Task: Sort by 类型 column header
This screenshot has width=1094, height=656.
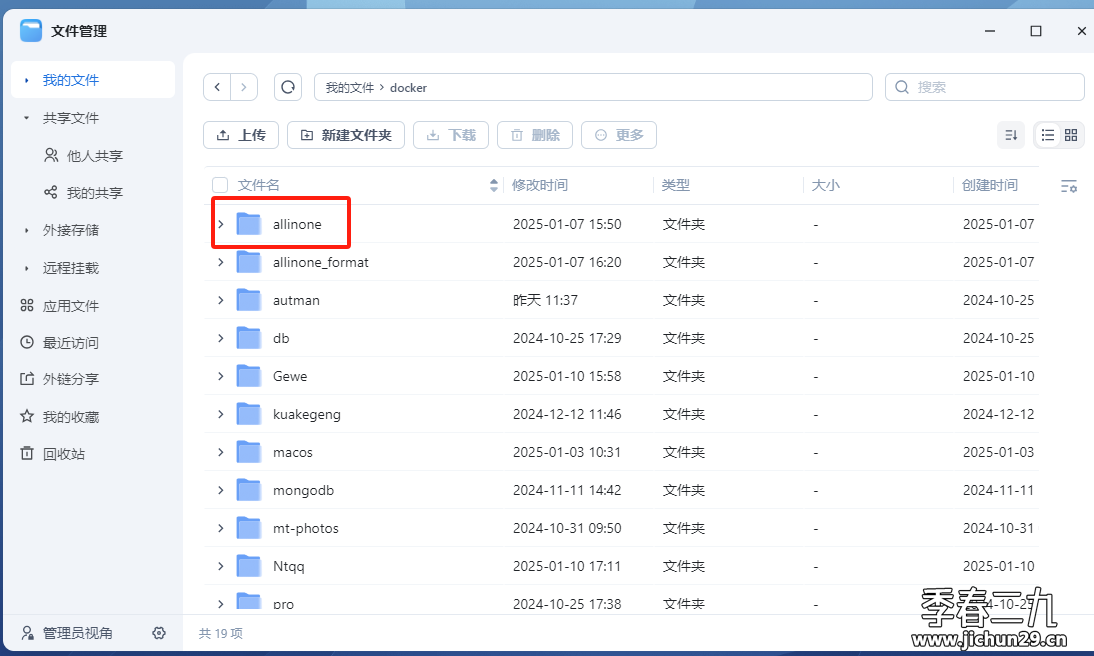Action: tap(675, 185)
